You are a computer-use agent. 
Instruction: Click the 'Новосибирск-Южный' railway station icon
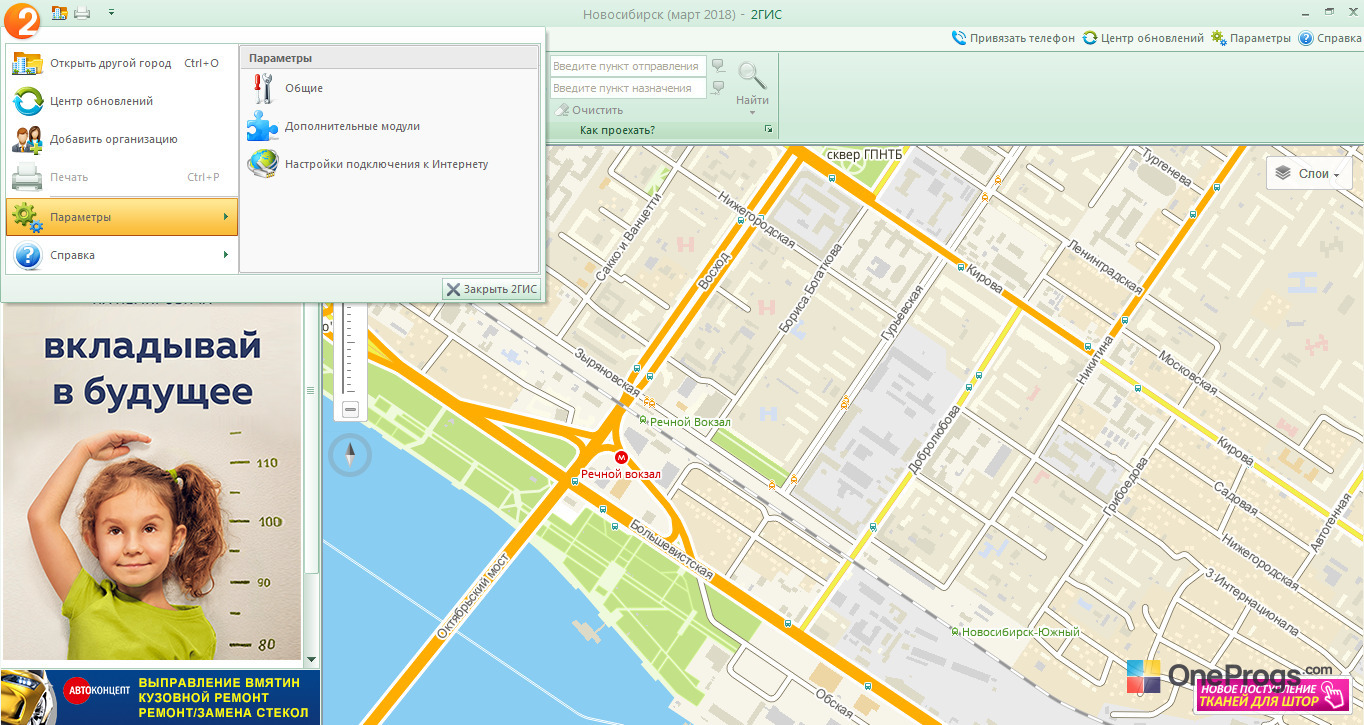955,632
